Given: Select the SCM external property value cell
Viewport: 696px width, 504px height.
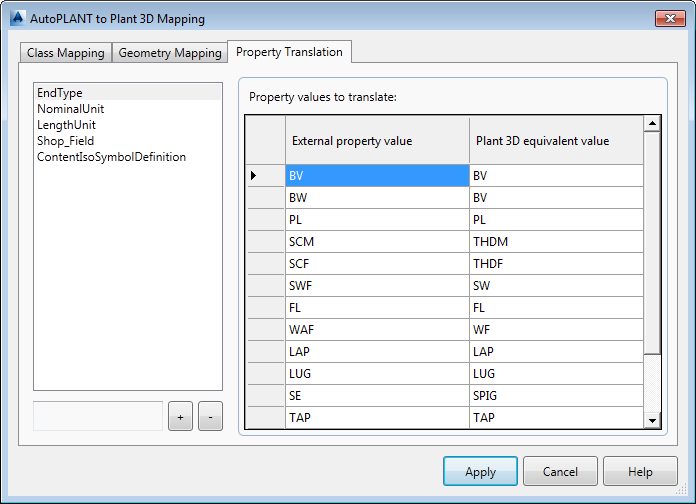Looking at the screenshot, I should (377, 242).
